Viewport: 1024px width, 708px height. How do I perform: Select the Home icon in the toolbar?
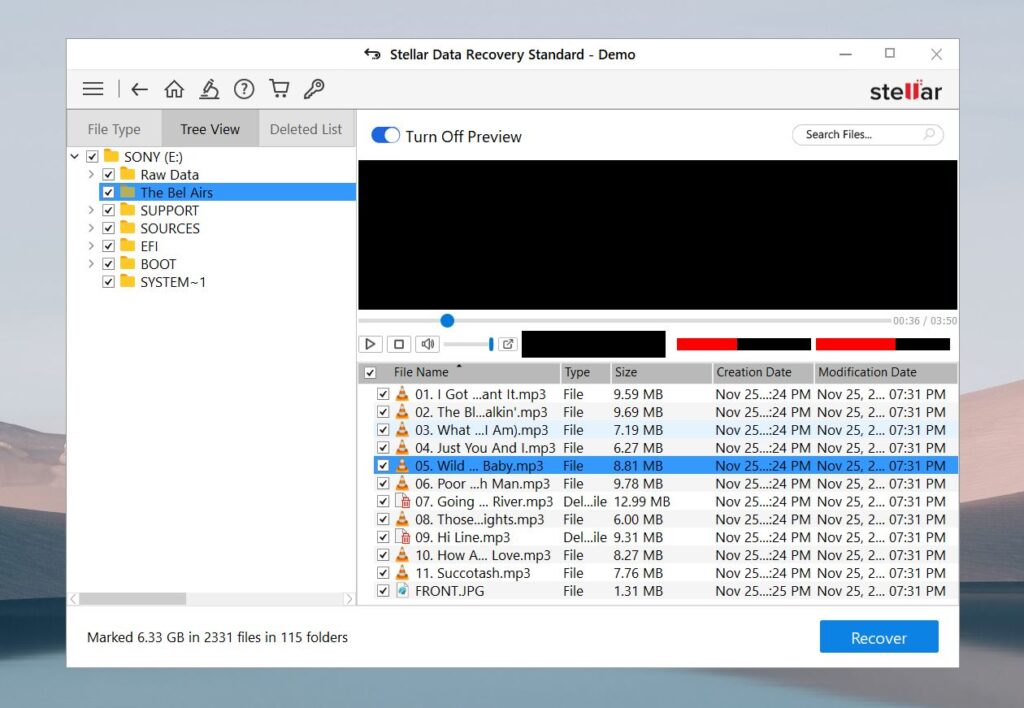tap(174, 88)
